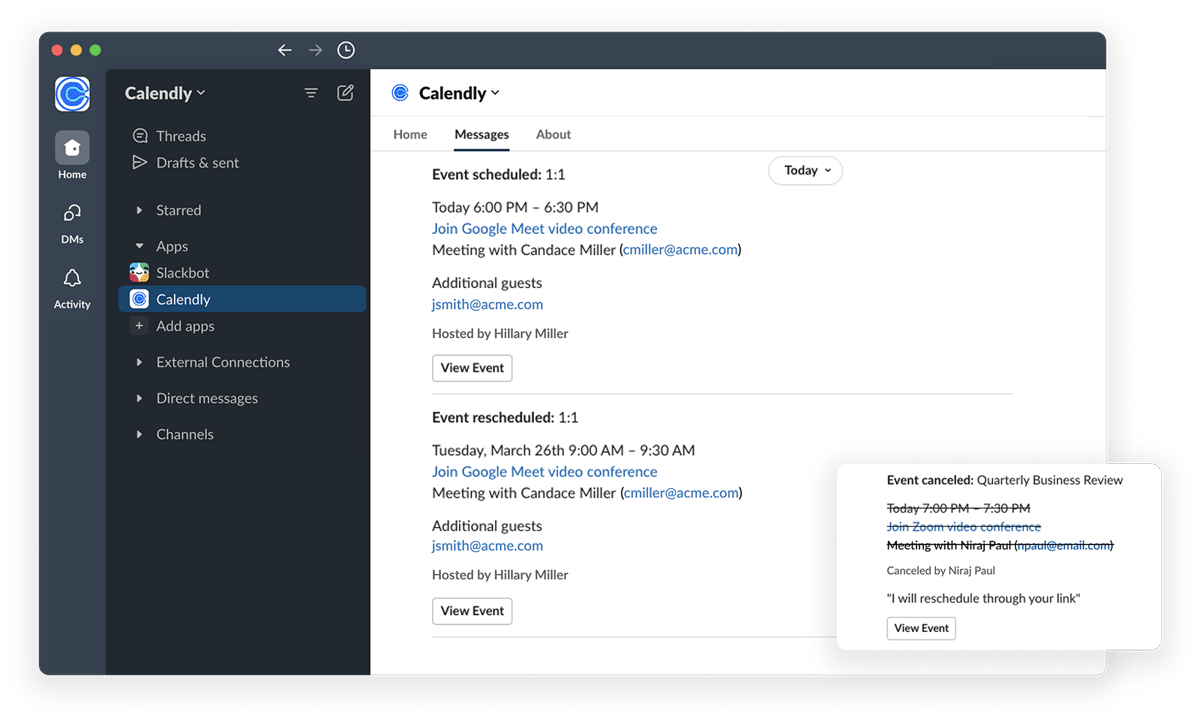
Task: Go forward with the right arrow
Action: 315,50
